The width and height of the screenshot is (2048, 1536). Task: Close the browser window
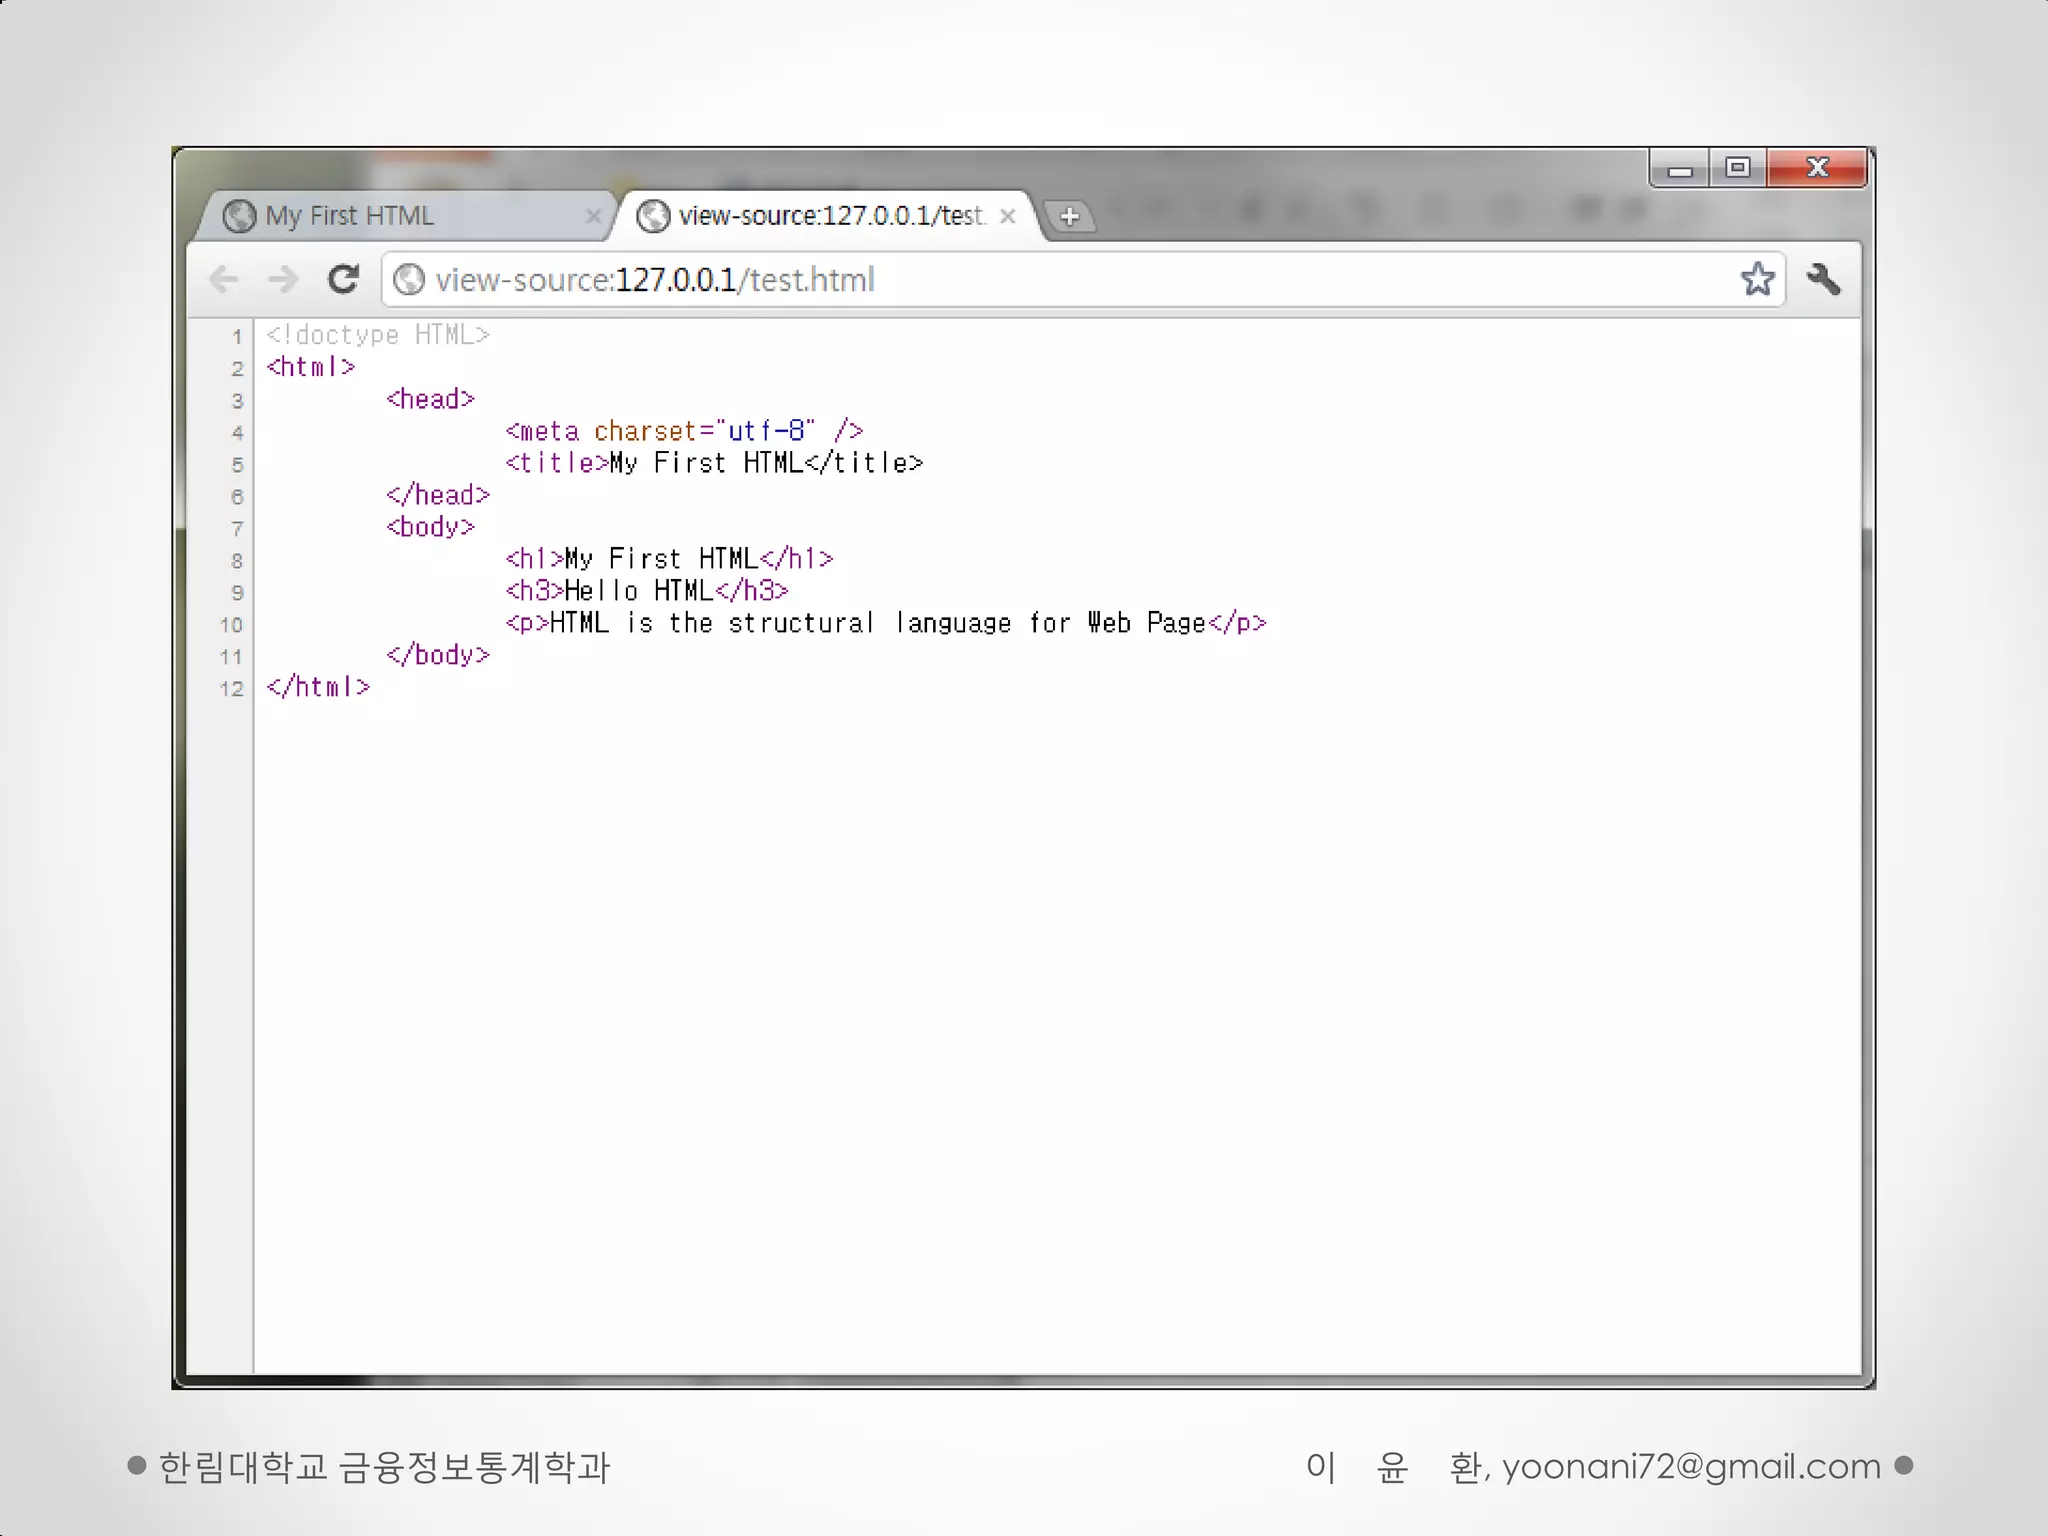click(1817, 168)
